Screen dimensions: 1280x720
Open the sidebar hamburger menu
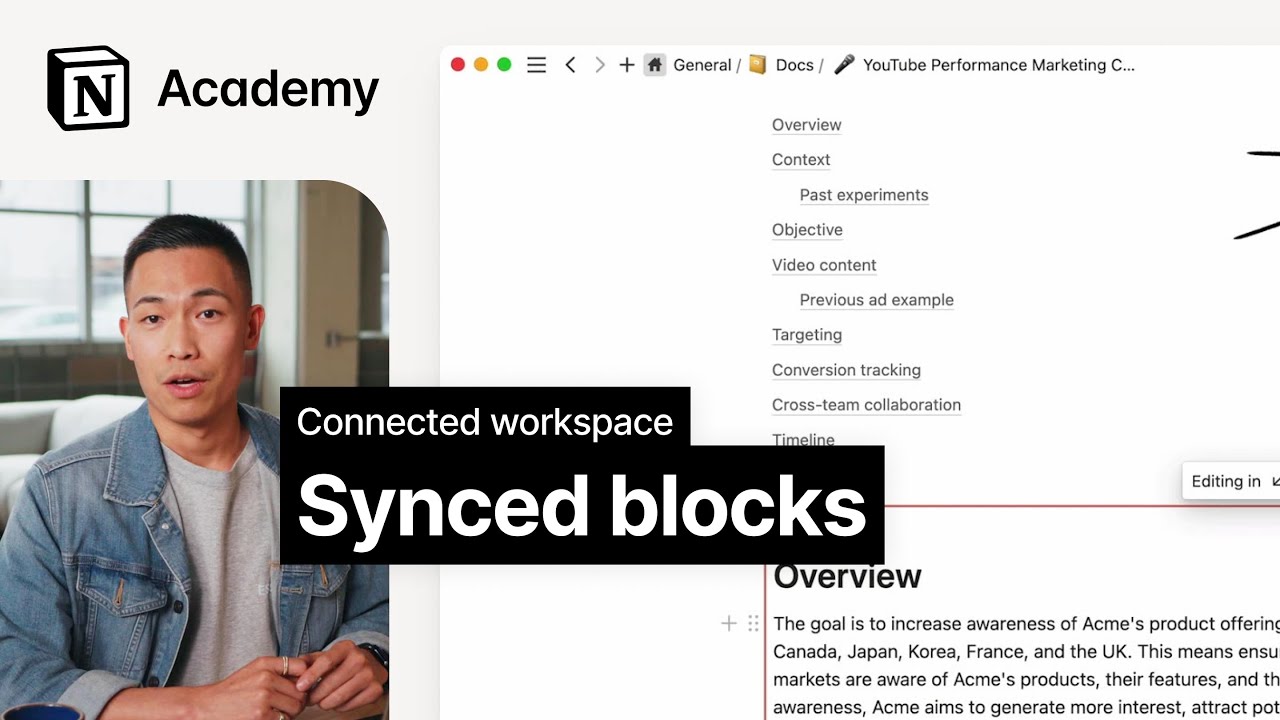tap(537, 65)
